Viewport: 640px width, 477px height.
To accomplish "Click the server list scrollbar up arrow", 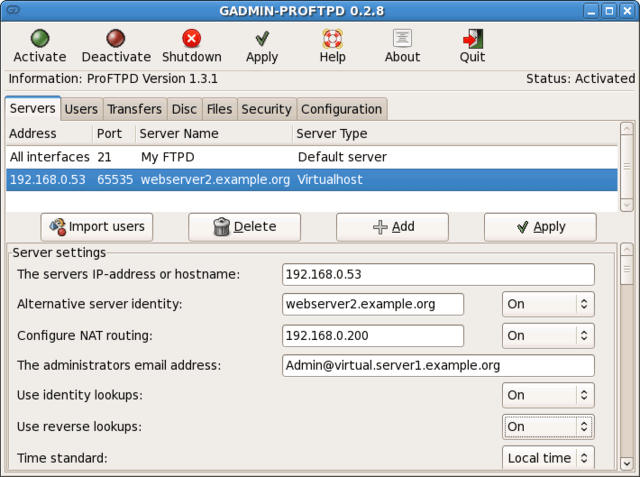I will (627, 129).
